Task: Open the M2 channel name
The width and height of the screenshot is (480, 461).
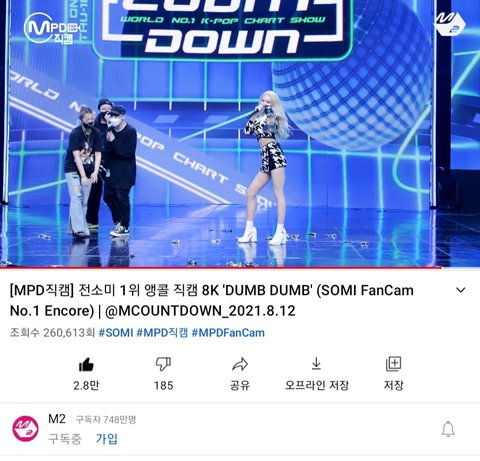Action: click(x=57, y=419)
